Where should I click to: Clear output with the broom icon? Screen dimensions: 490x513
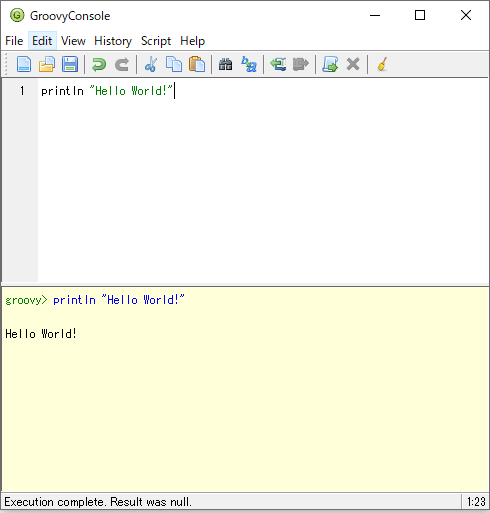[382, 64]
